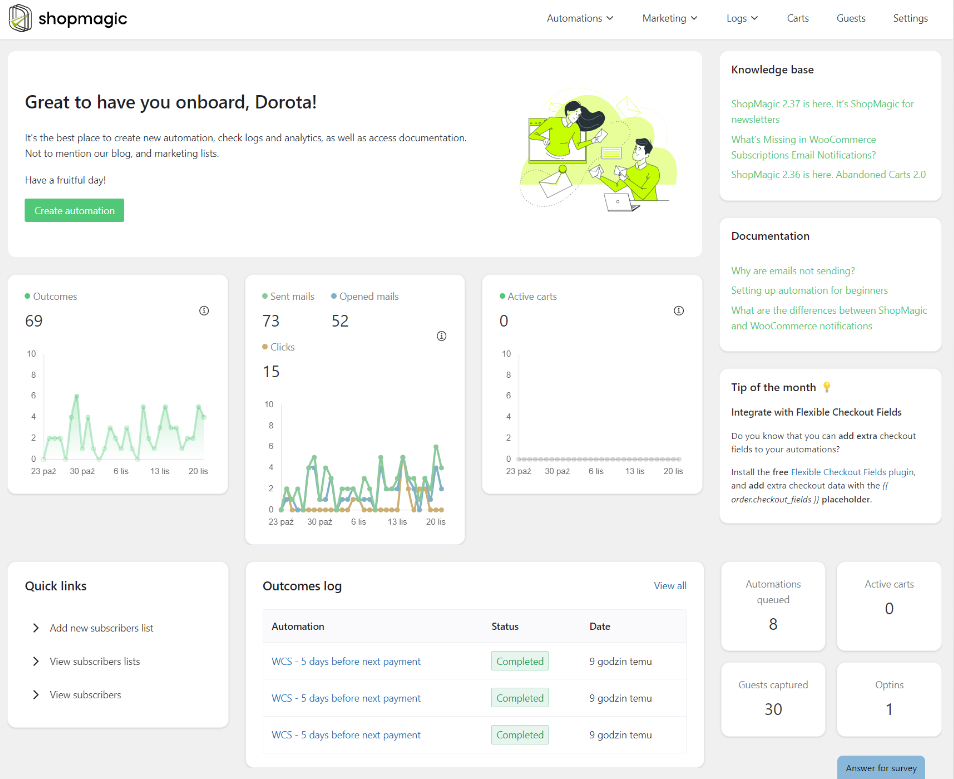
Task: Click the Outcomes total value 69
Action: pos(34,321)
